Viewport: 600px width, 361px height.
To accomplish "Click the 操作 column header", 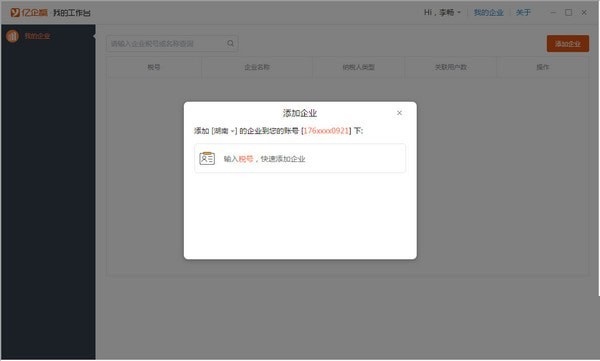I will coord(543,67).
